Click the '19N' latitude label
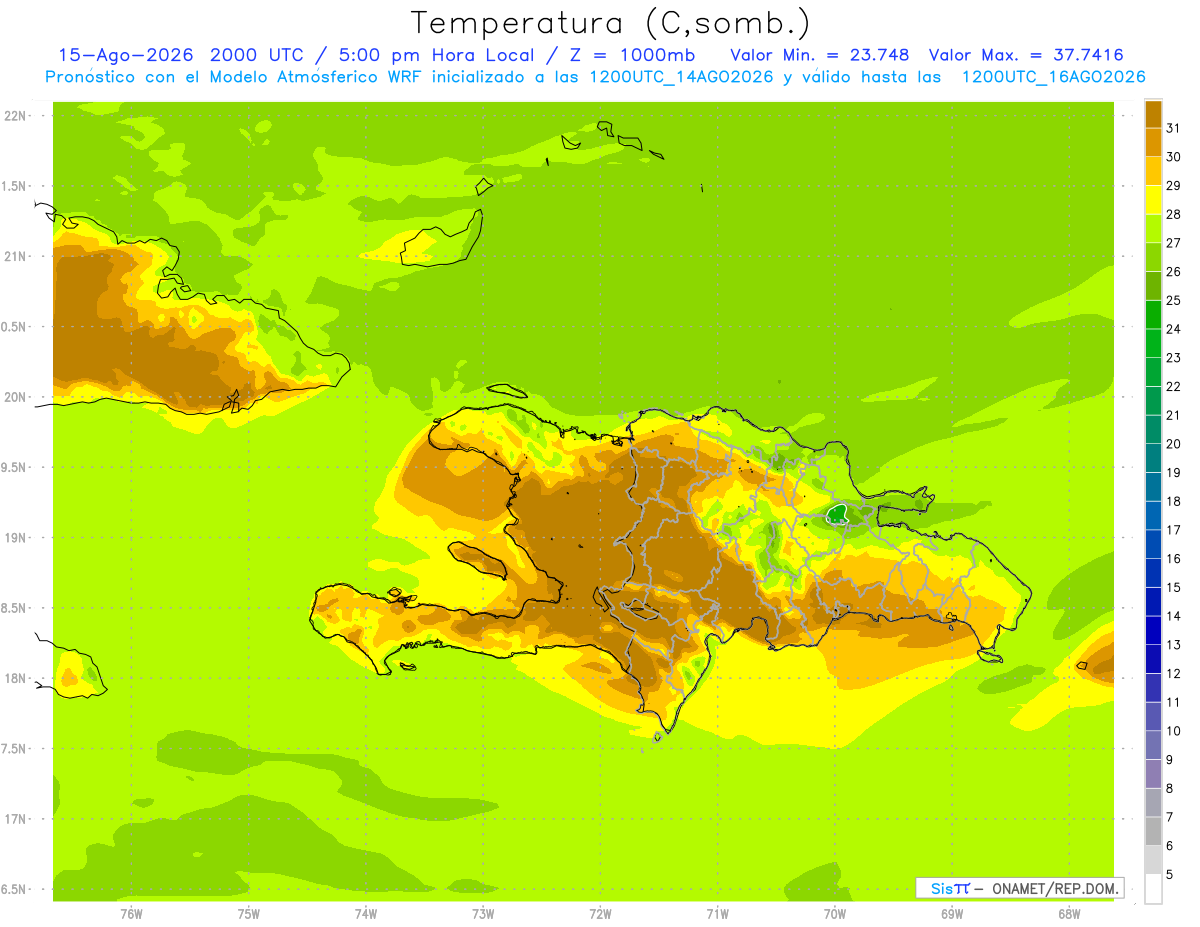Screen dimensions: 1200x927 (16, 538)
